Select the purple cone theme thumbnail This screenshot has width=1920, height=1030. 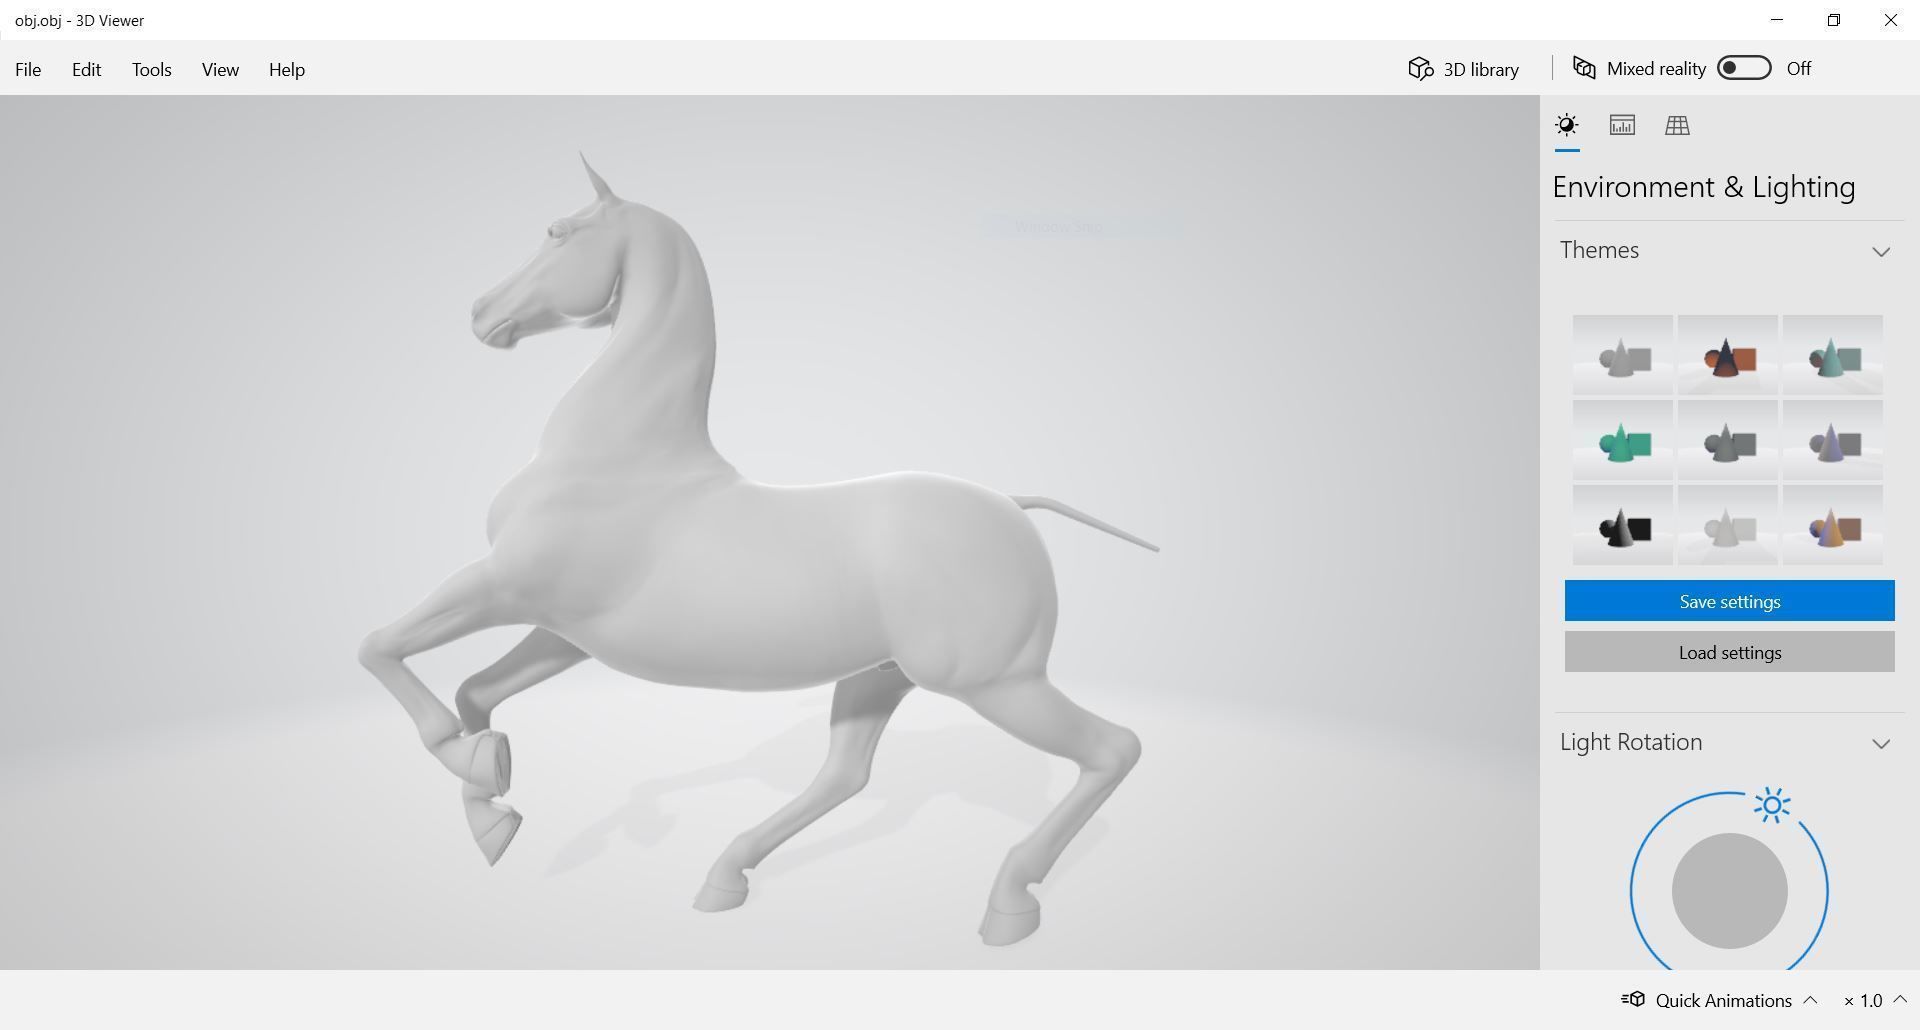pyautogui.click(x=1833, y=440)
